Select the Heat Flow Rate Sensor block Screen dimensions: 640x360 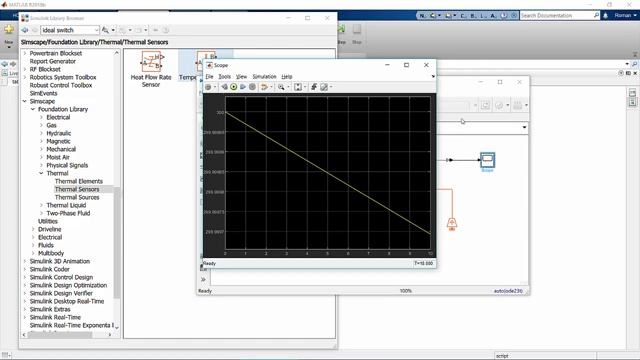151,69
